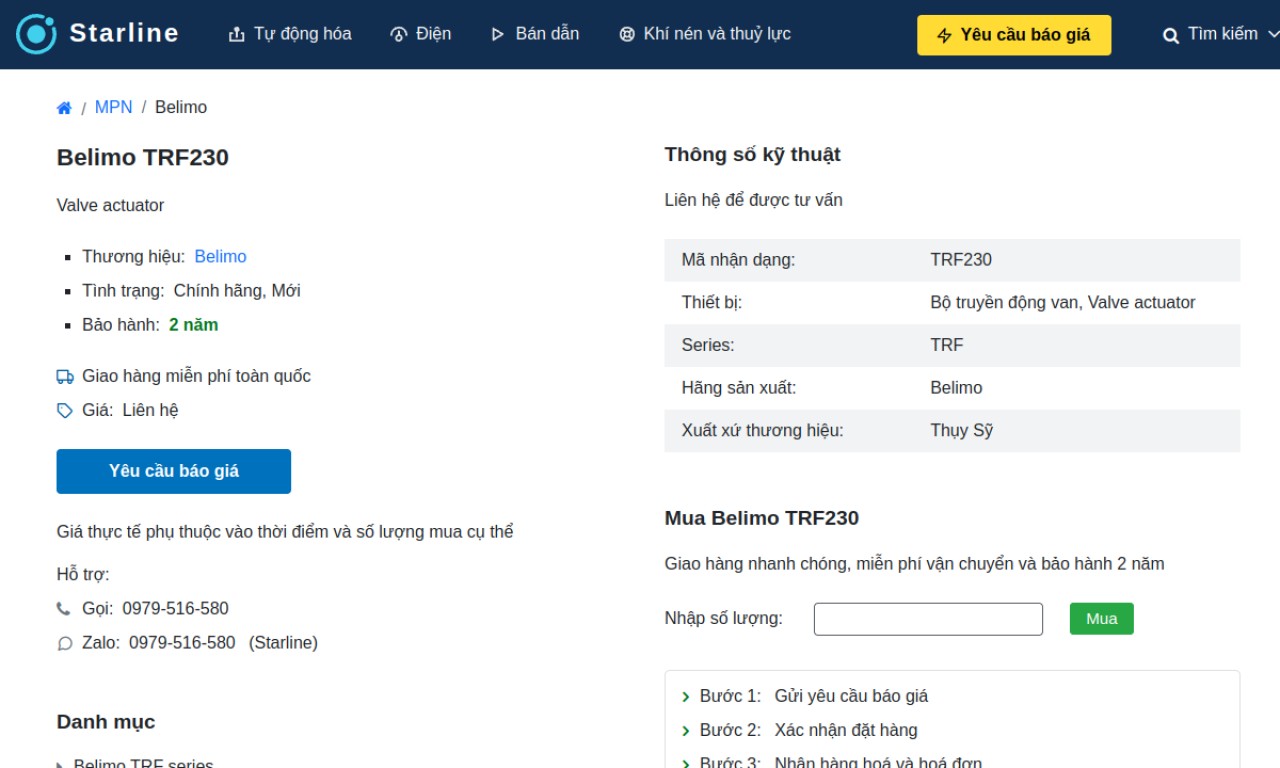
Task: Click the TRF value in Series row
Action: click(x=947, y=345)
